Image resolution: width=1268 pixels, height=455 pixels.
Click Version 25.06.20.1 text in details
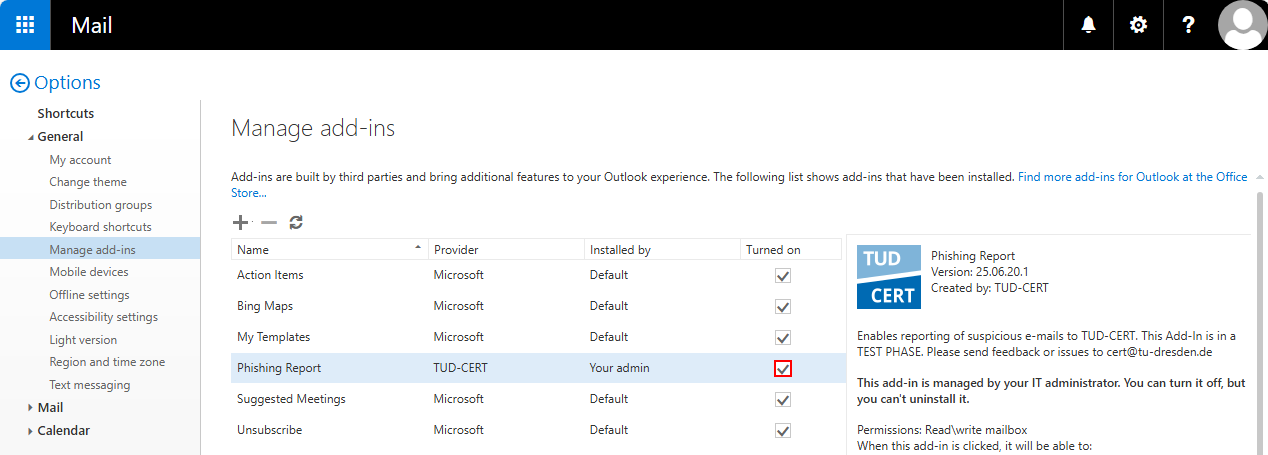pyautogui.click(x=978, y=272)
